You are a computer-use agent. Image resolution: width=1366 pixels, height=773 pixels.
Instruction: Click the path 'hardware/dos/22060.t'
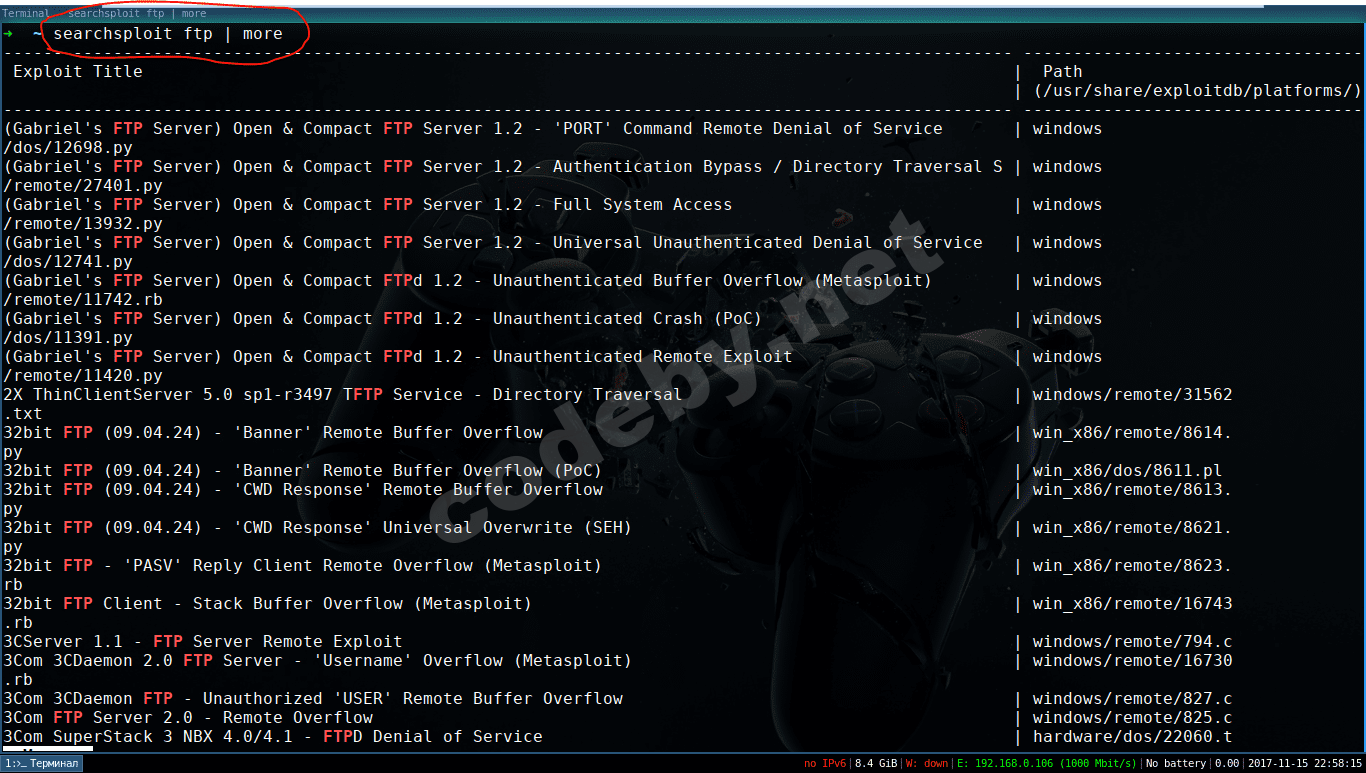tap(1133, 737)
